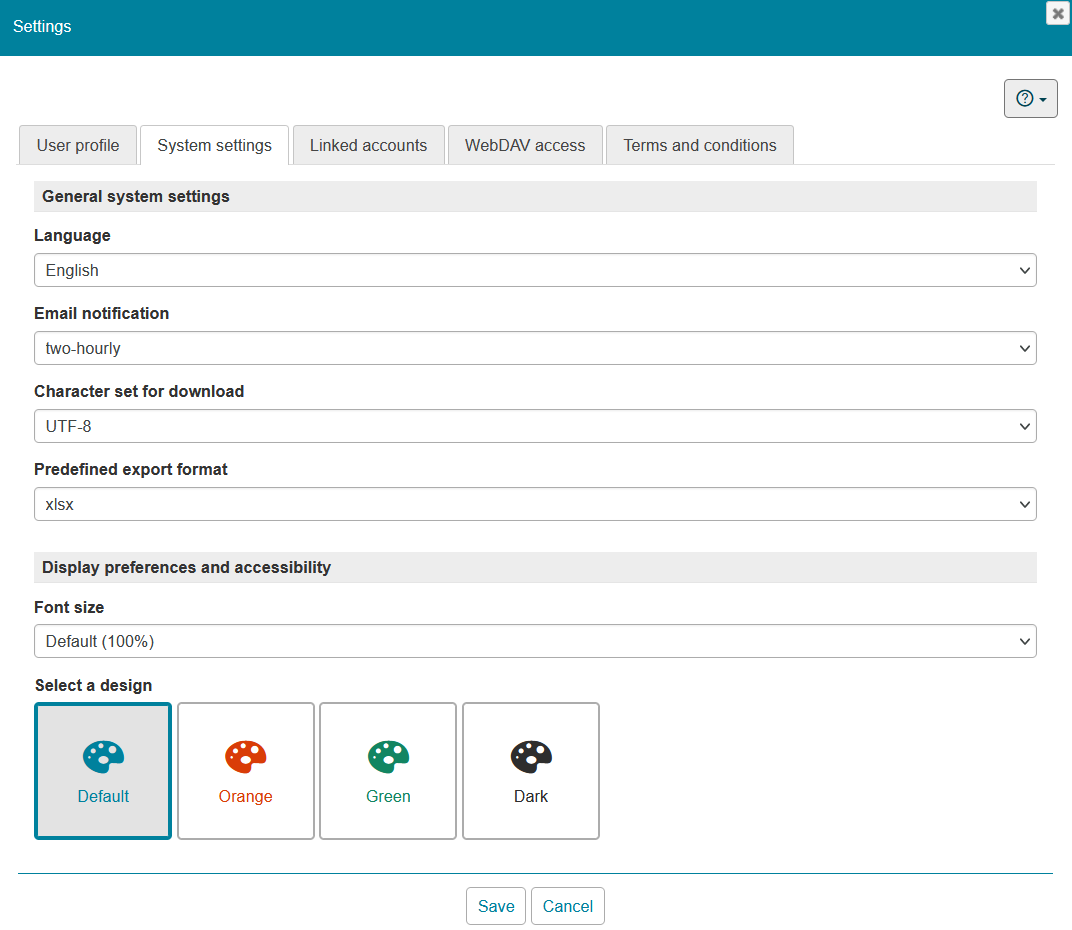Click the Save button
1072x930 pixels.
pyautogui.click(x=496, y=906)
